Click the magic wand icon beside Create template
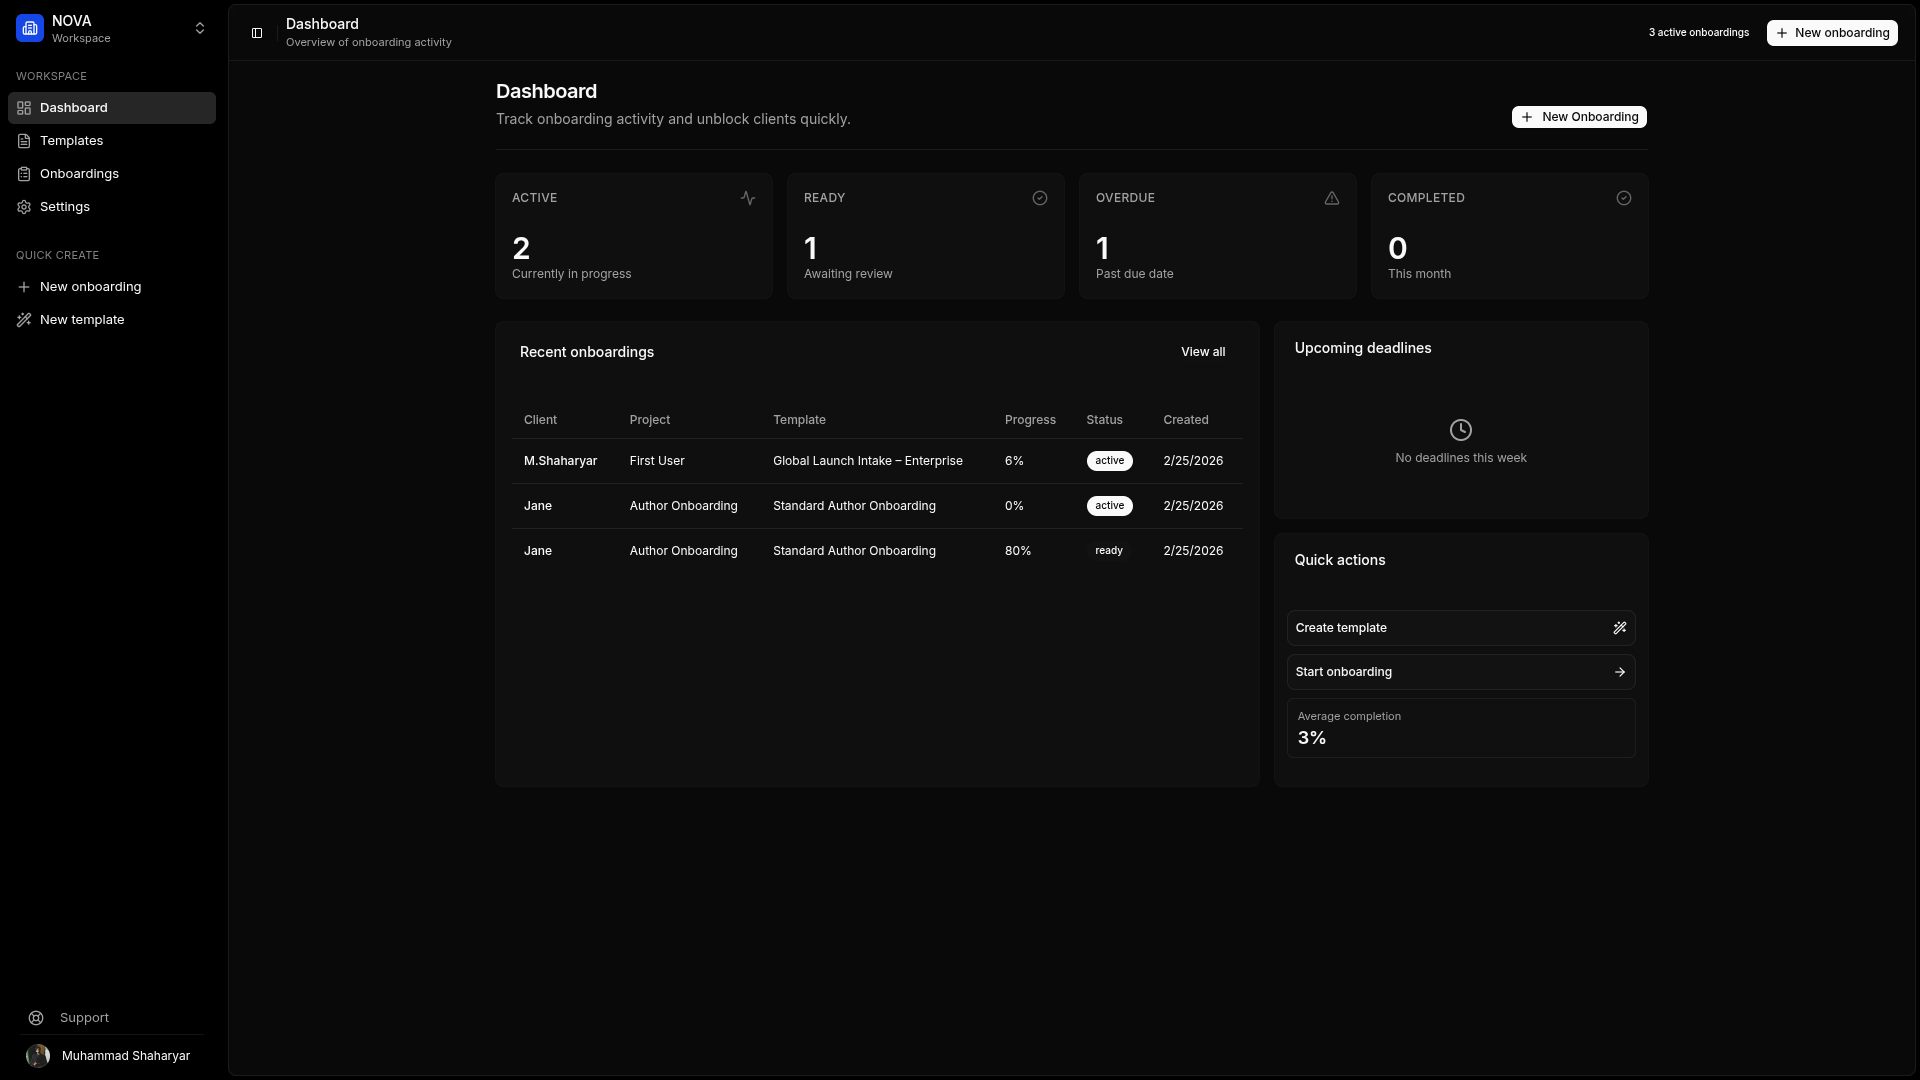1920x1080 pixels. point(1620,628)
